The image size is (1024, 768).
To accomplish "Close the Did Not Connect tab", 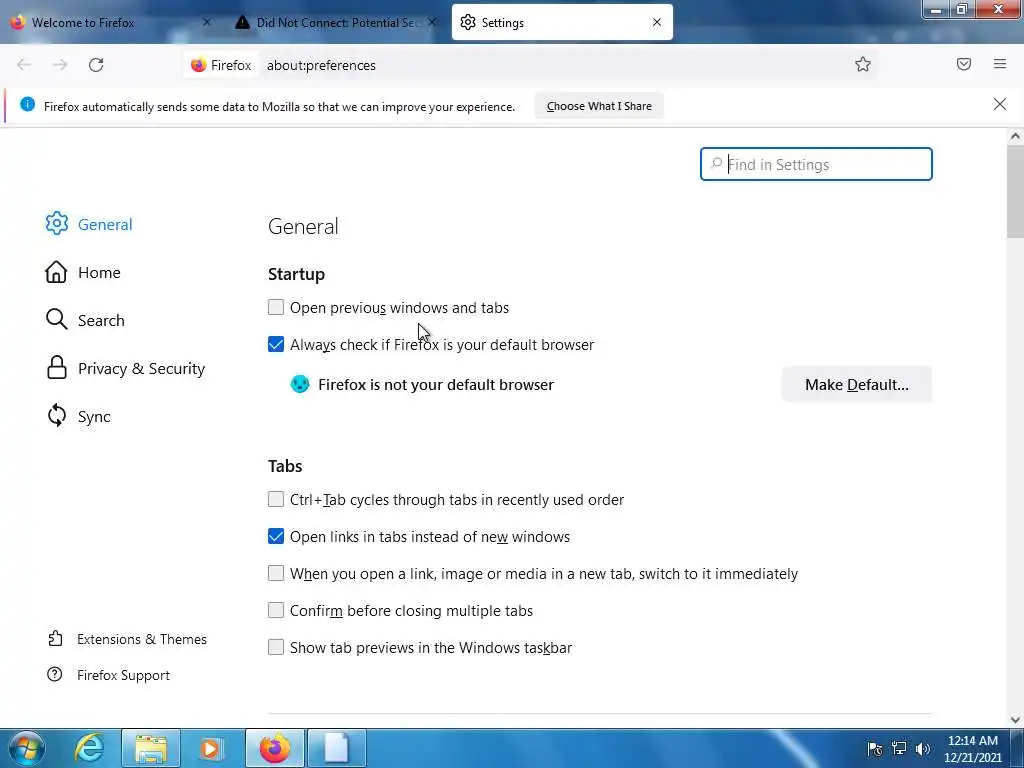I will pyautogui.click(x=432, y=22).
